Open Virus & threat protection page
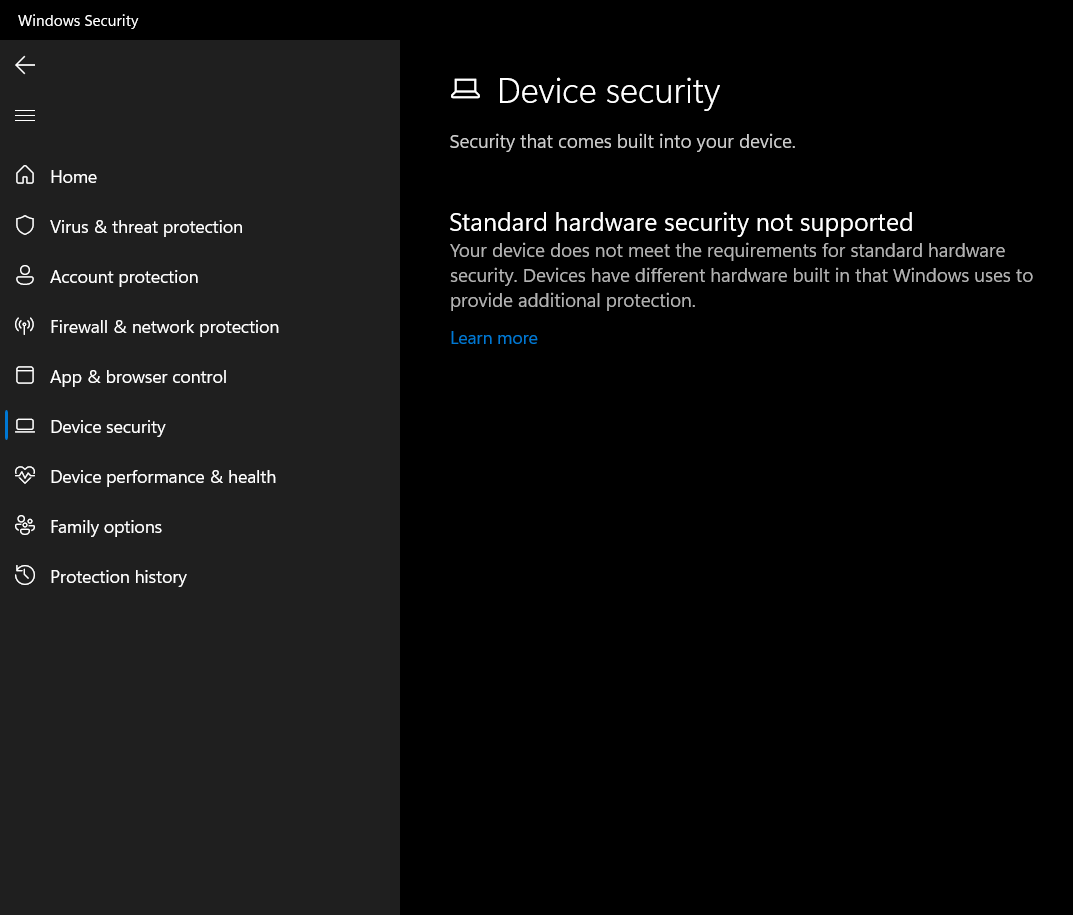The image size is (1073, 915). click(146, 227)
